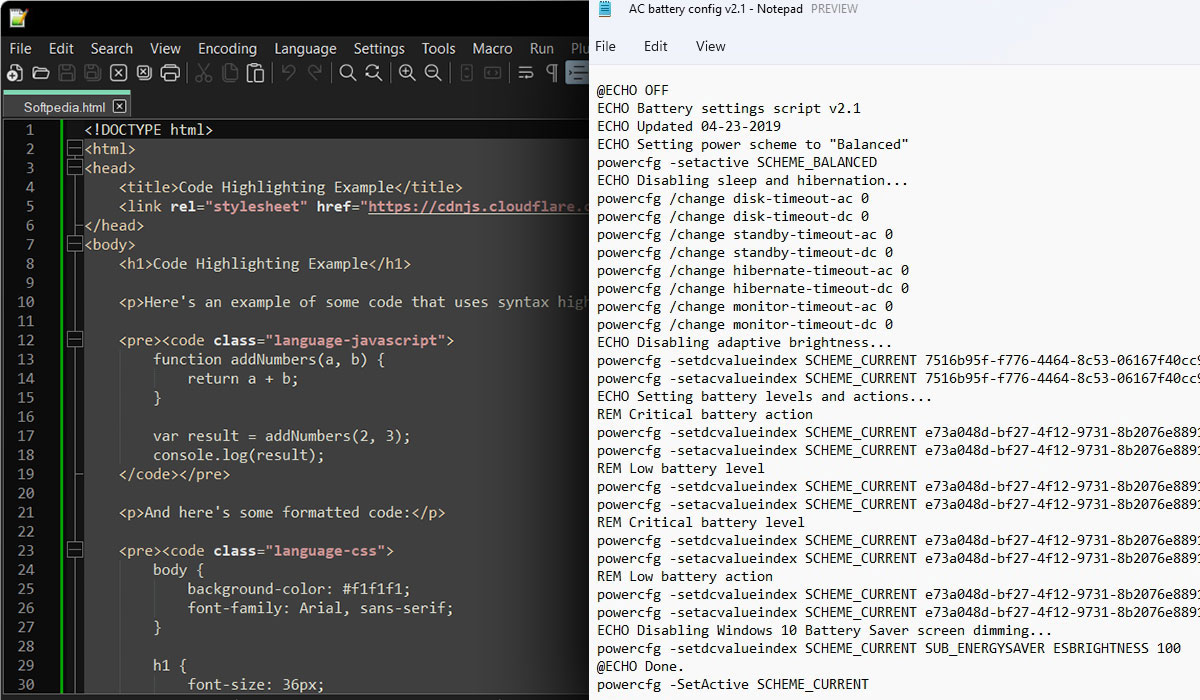Collapse the JavaScript code block on line 12
Image resolution: width=1200 pixels, height=700 pixels.
click(x=75, y=340)
